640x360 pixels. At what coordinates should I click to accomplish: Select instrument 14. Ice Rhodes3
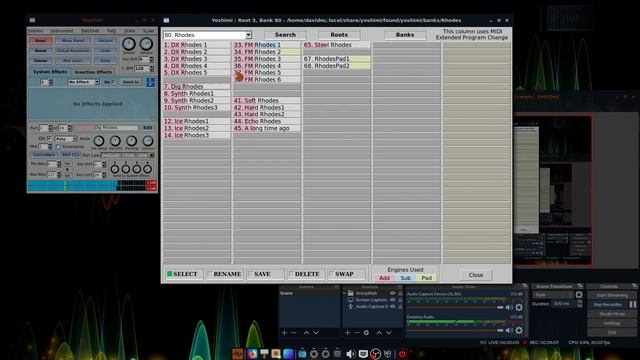point(197,135)
